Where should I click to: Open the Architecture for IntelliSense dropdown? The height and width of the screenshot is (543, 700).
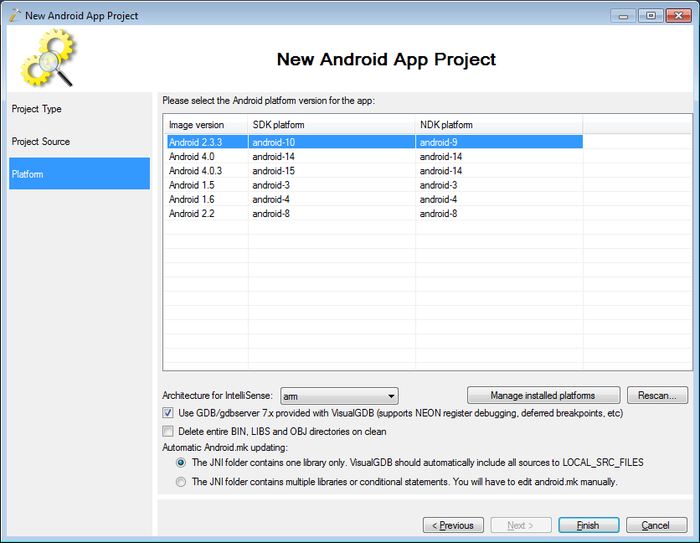(339, 396)
